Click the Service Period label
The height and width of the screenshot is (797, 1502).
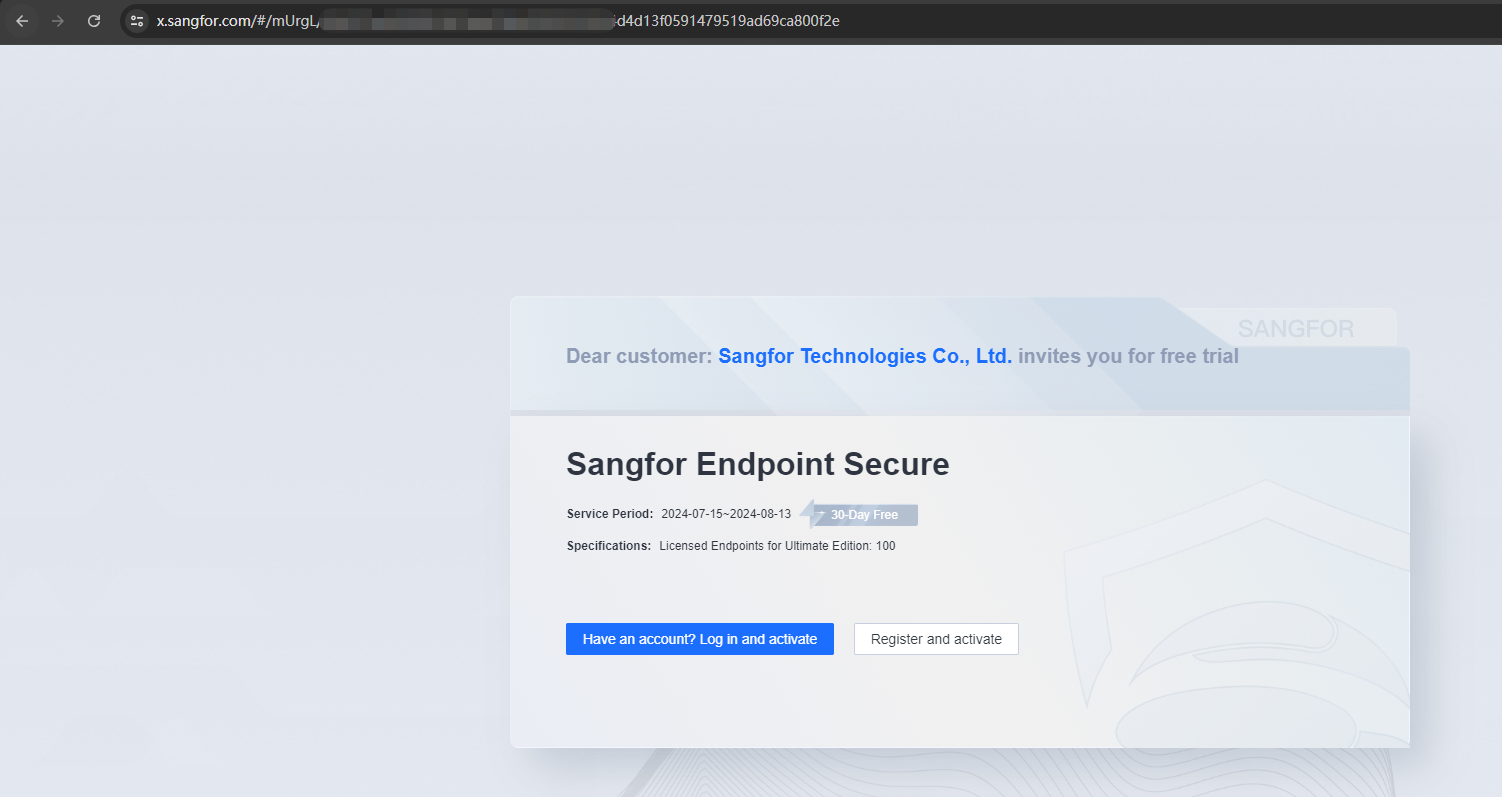point(610,514)
